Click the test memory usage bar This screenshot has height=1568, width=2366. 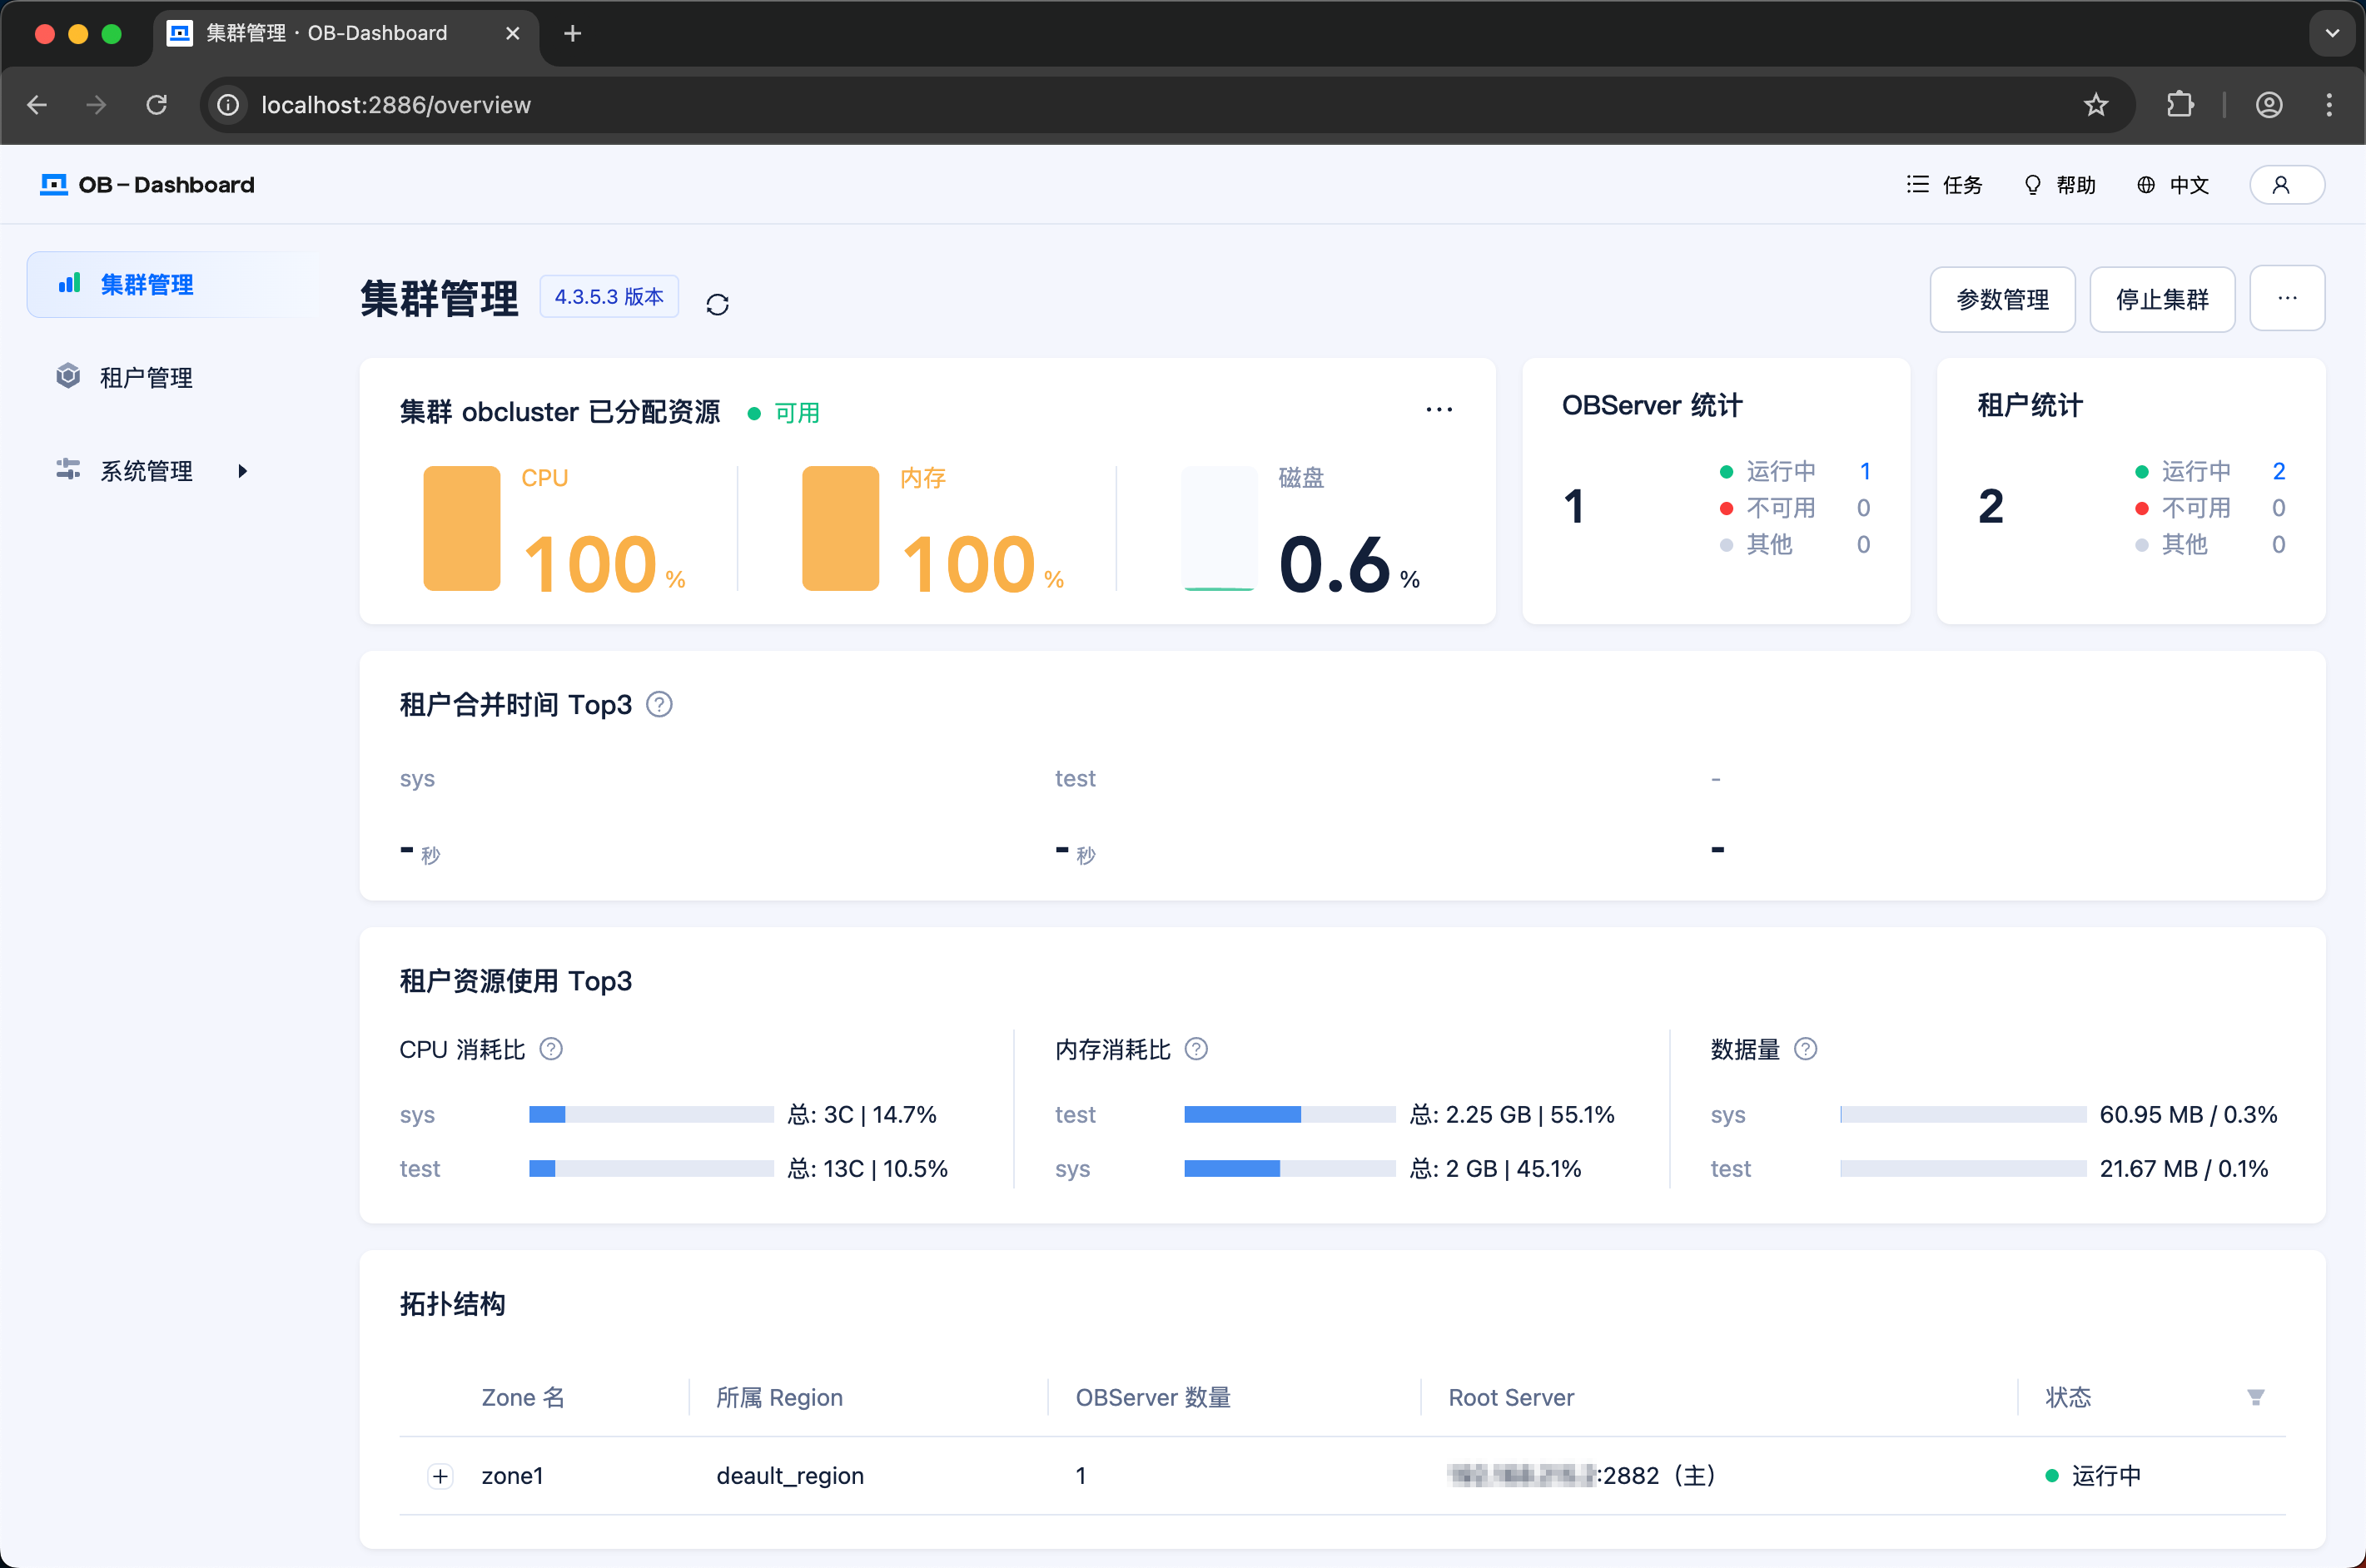[x=1290, y=1114]
